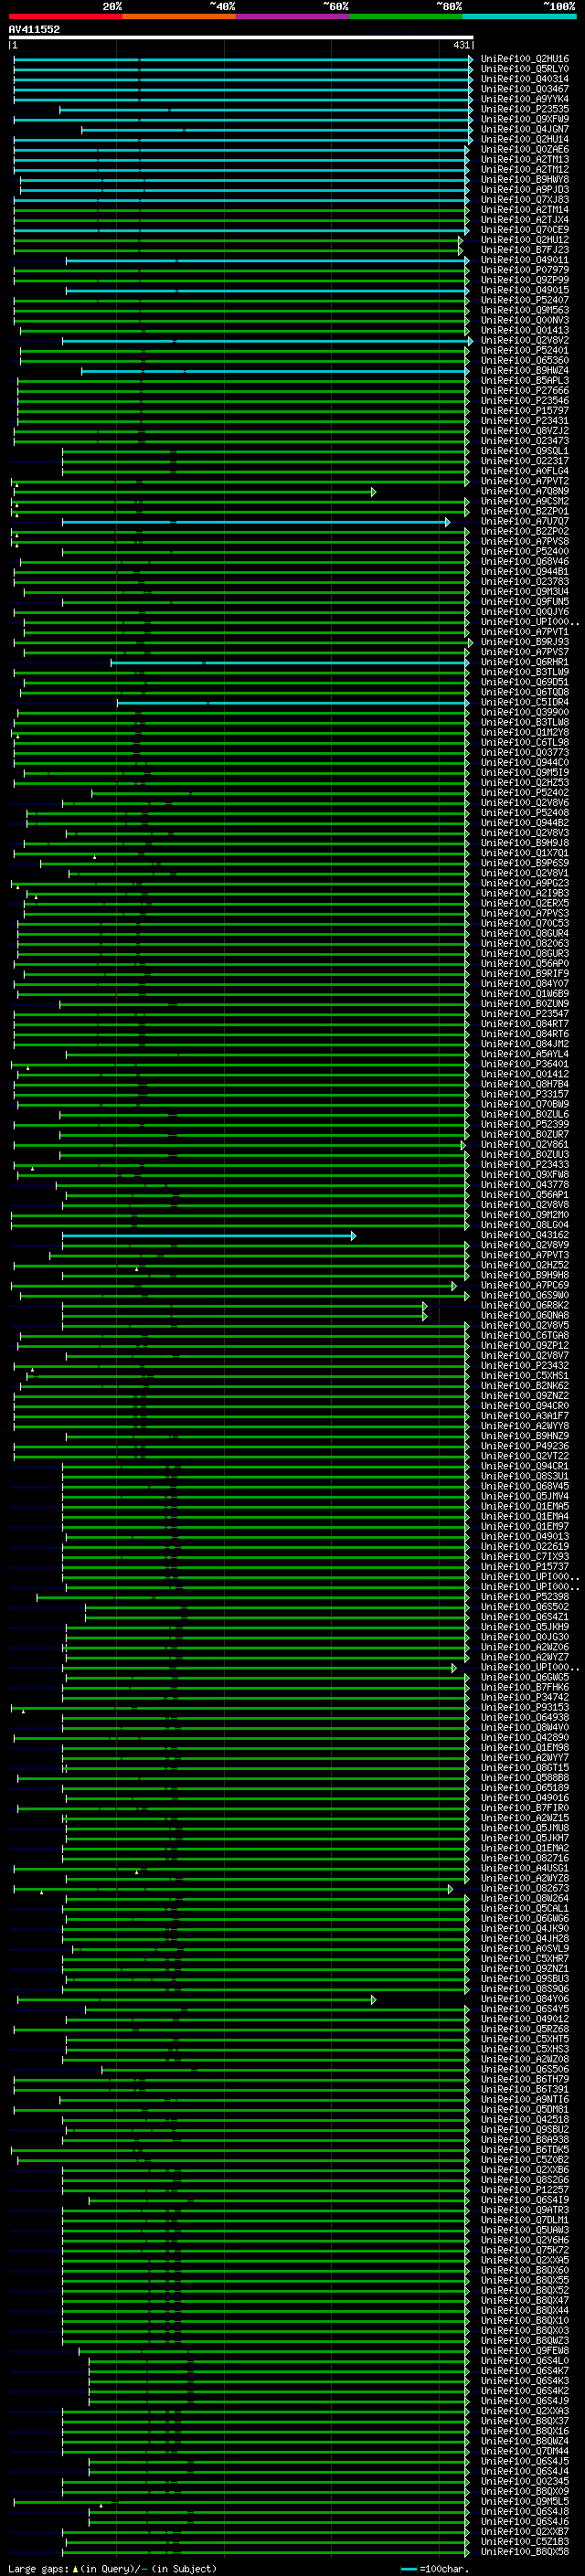Click the orange ~40% identity legend bar
Viewport: 585px width, 2576px height.
click(179, 16)
